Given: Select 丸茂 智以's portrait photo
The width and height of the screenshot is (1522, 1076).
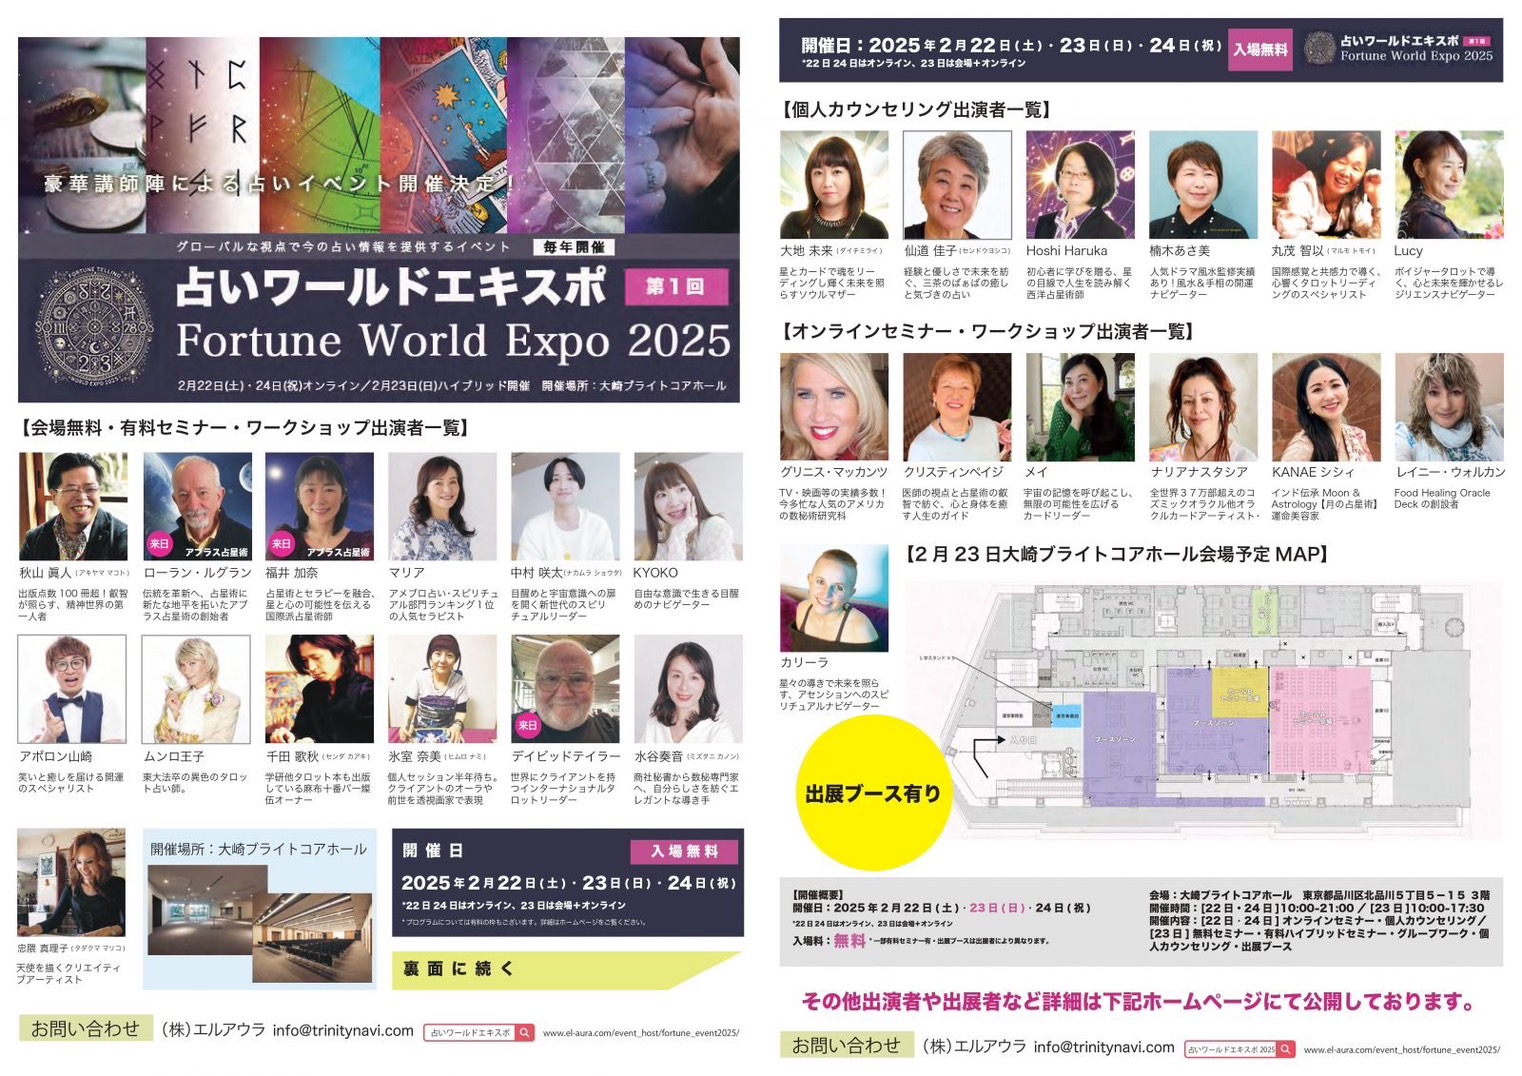Looking at the screenshot, I should coord(1326,184).
